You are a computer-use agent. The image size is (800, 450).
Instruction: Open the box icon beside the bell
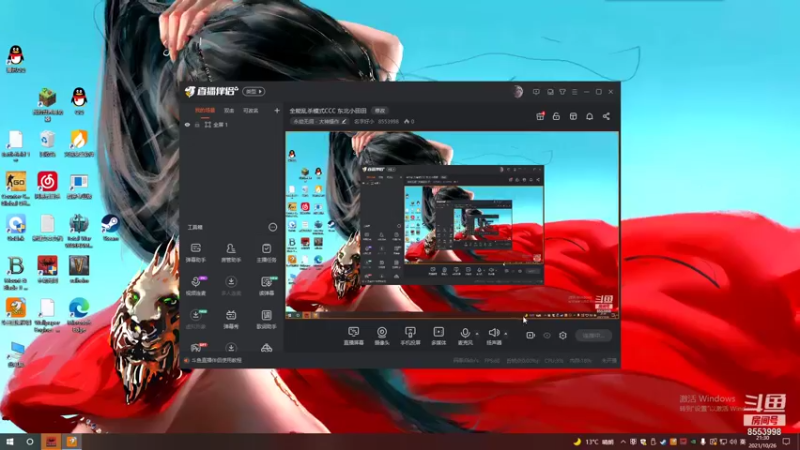(573, 116)
